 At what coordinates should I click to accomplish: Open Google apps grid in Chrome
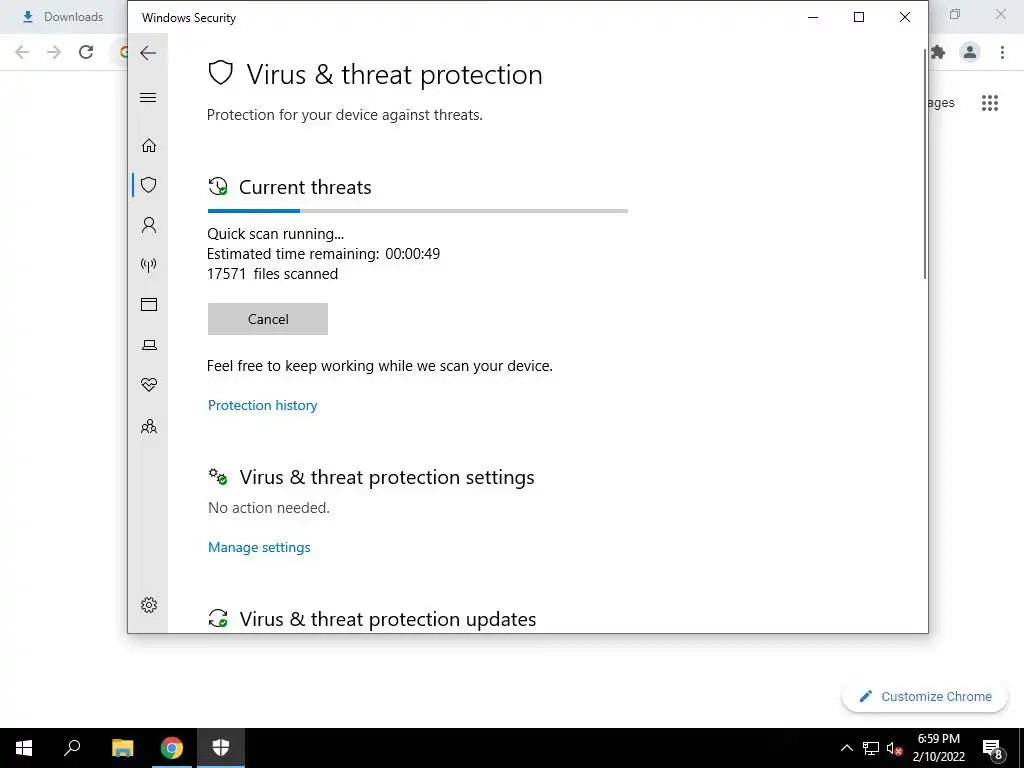[x=990, y=103]
